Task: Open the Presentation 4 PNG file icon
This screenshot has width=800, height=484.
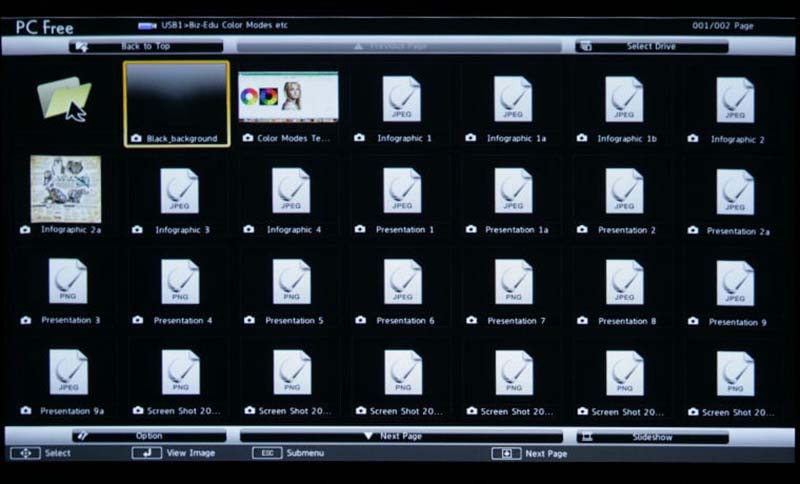Action: [180, 282]
